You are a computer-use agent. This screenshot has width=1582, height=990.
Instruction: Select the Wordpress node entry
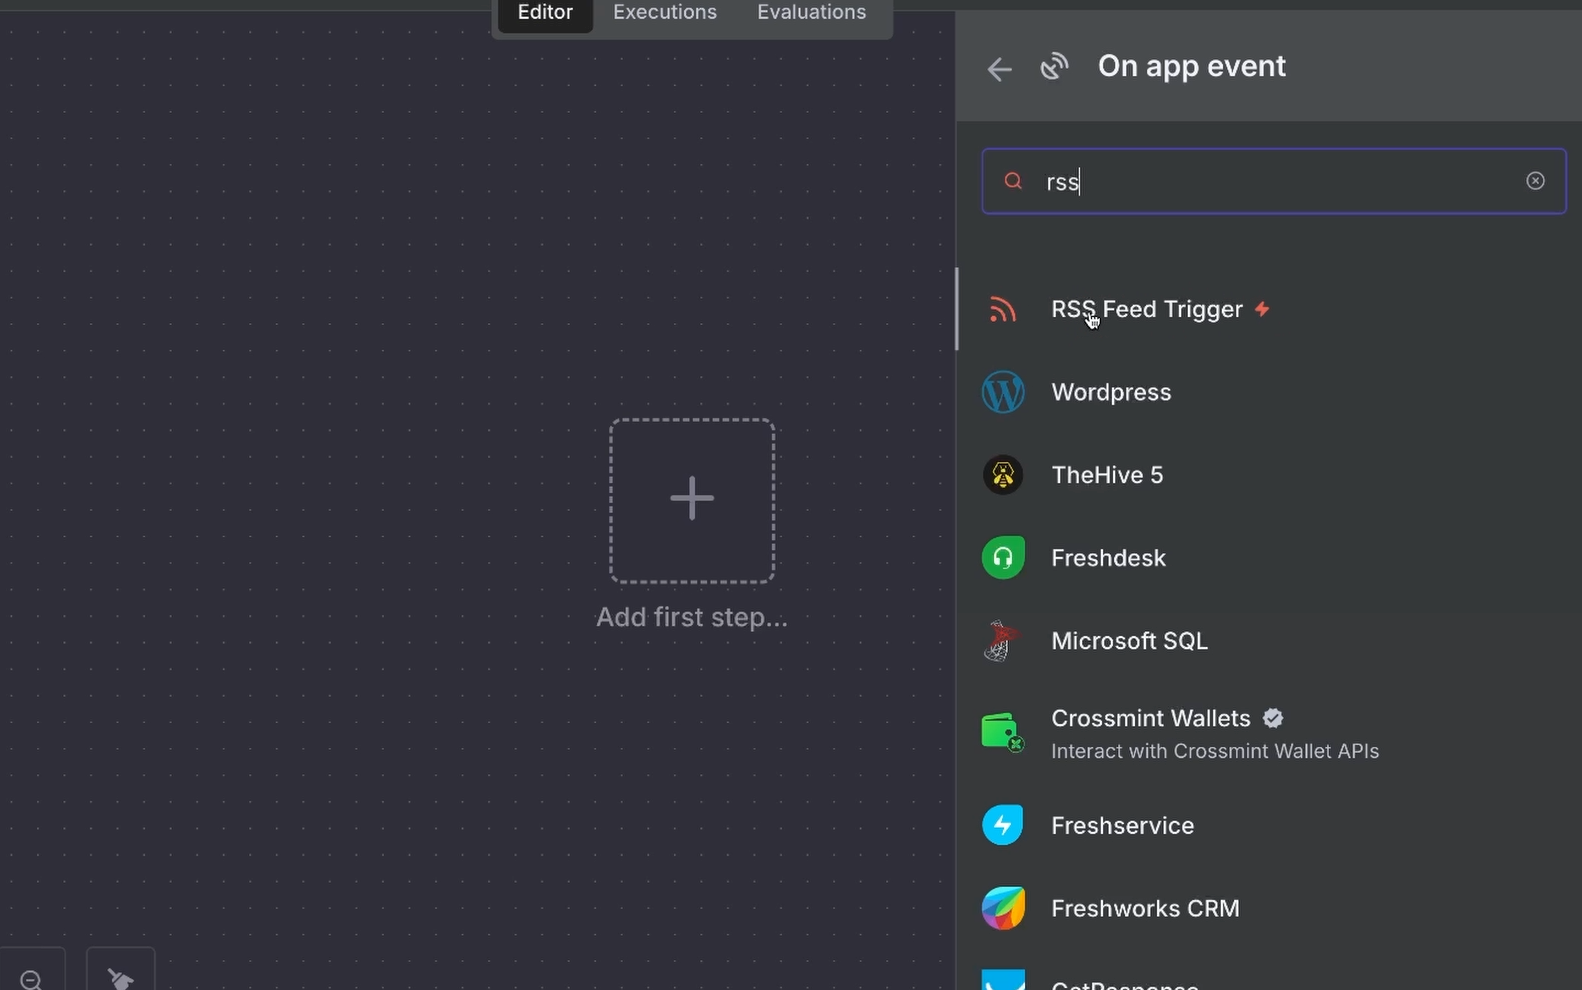[x=1270, y=392]
